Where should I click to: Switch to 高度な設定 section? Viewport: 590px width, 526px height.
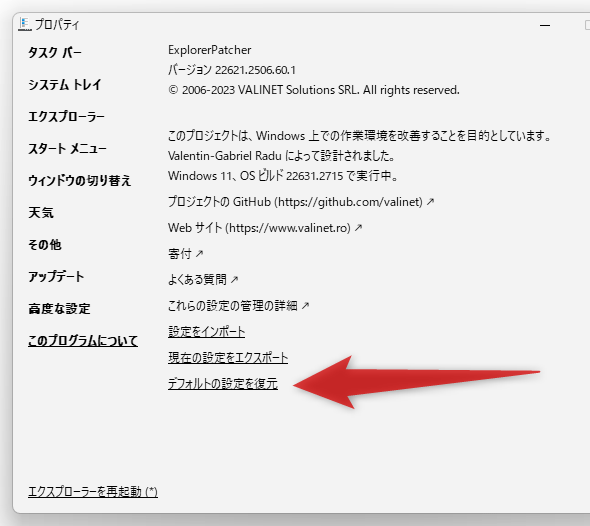click(x=59, y=309)
